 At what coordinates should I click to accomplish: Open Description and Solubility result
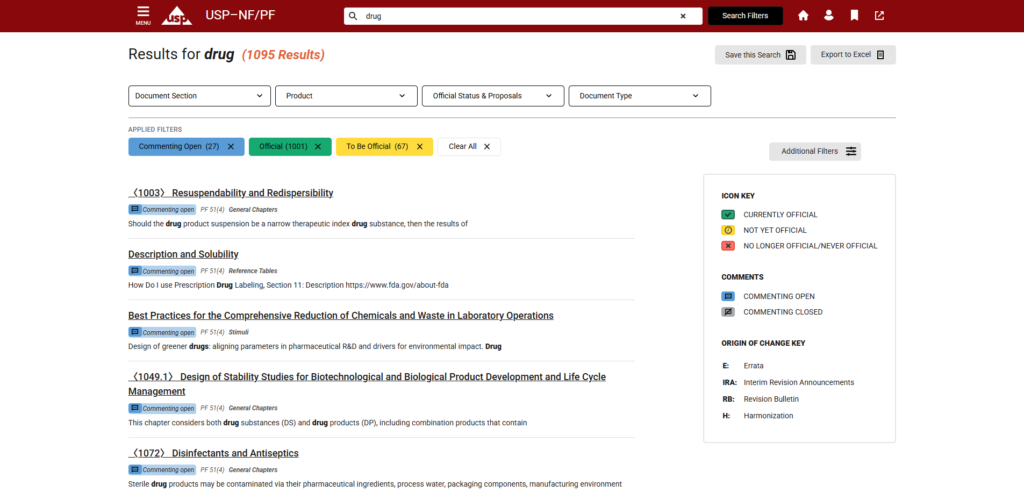pos(183,254)
